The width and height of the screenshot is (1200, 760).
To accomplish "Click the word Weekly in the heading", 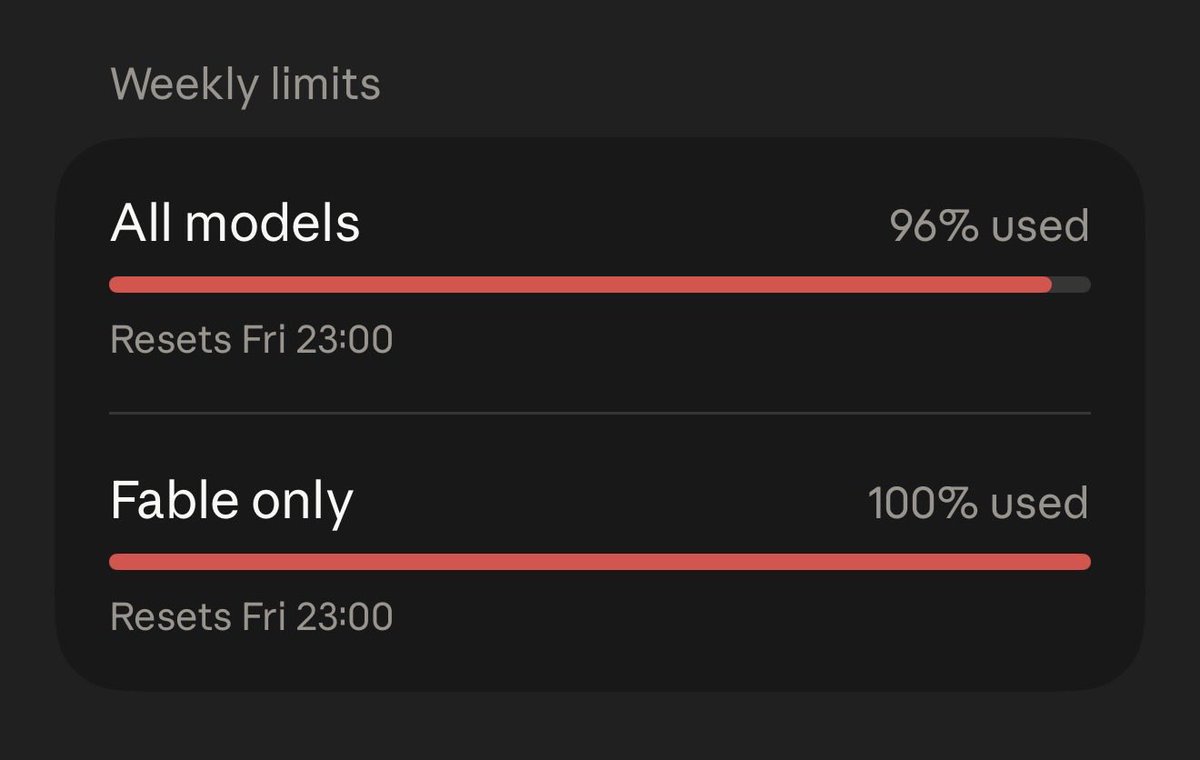I will pyautogui.click(x=185, y=87).
